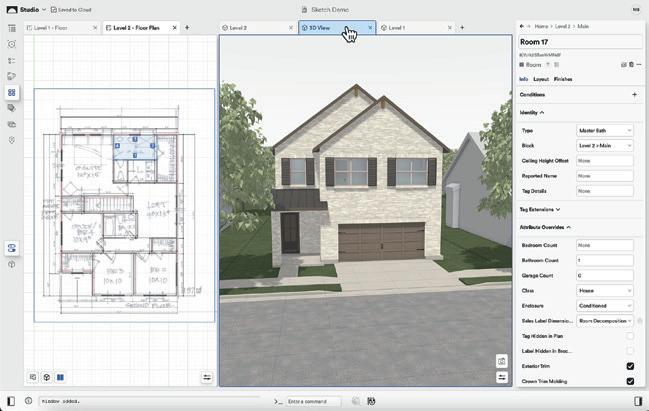Click Home in the properties breadcrumb
Viewport: 649px width, 411px height.
541,26
